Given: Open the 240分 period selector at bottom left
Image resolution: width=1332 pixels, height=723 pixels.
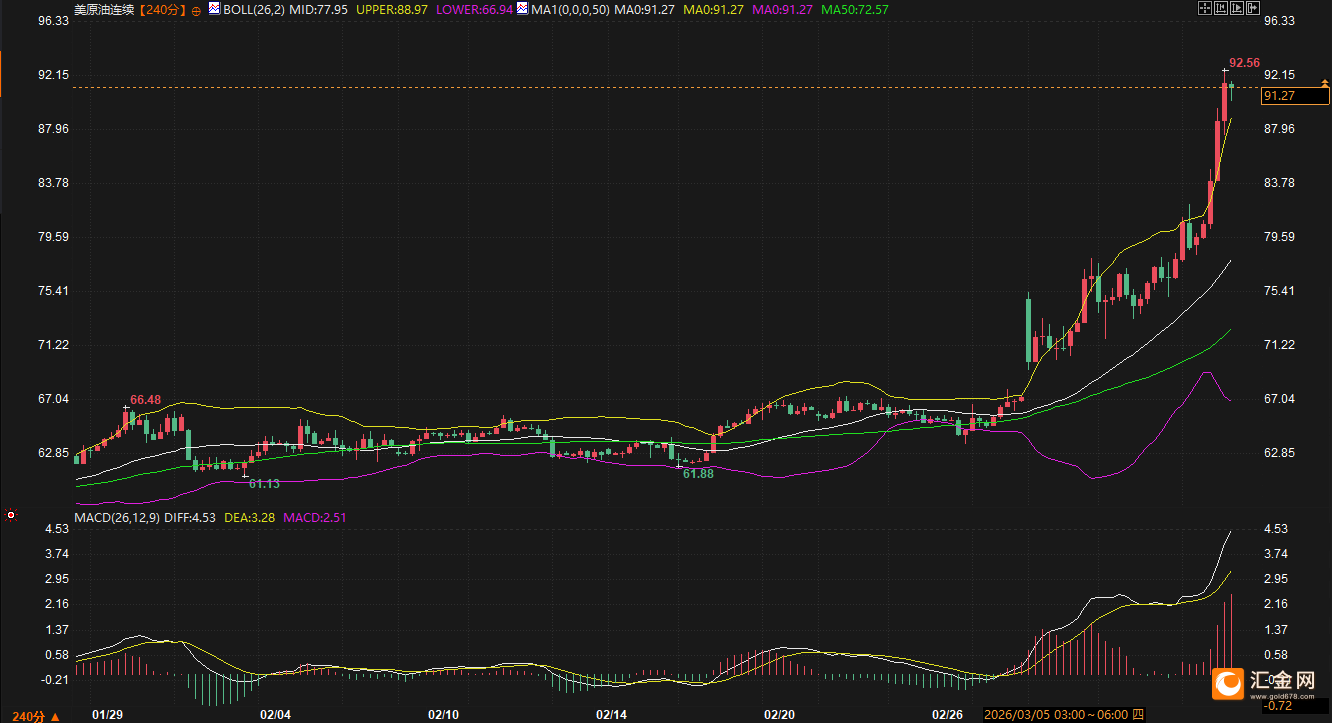Looking at the screenshot, I should [x=28, y=716].
